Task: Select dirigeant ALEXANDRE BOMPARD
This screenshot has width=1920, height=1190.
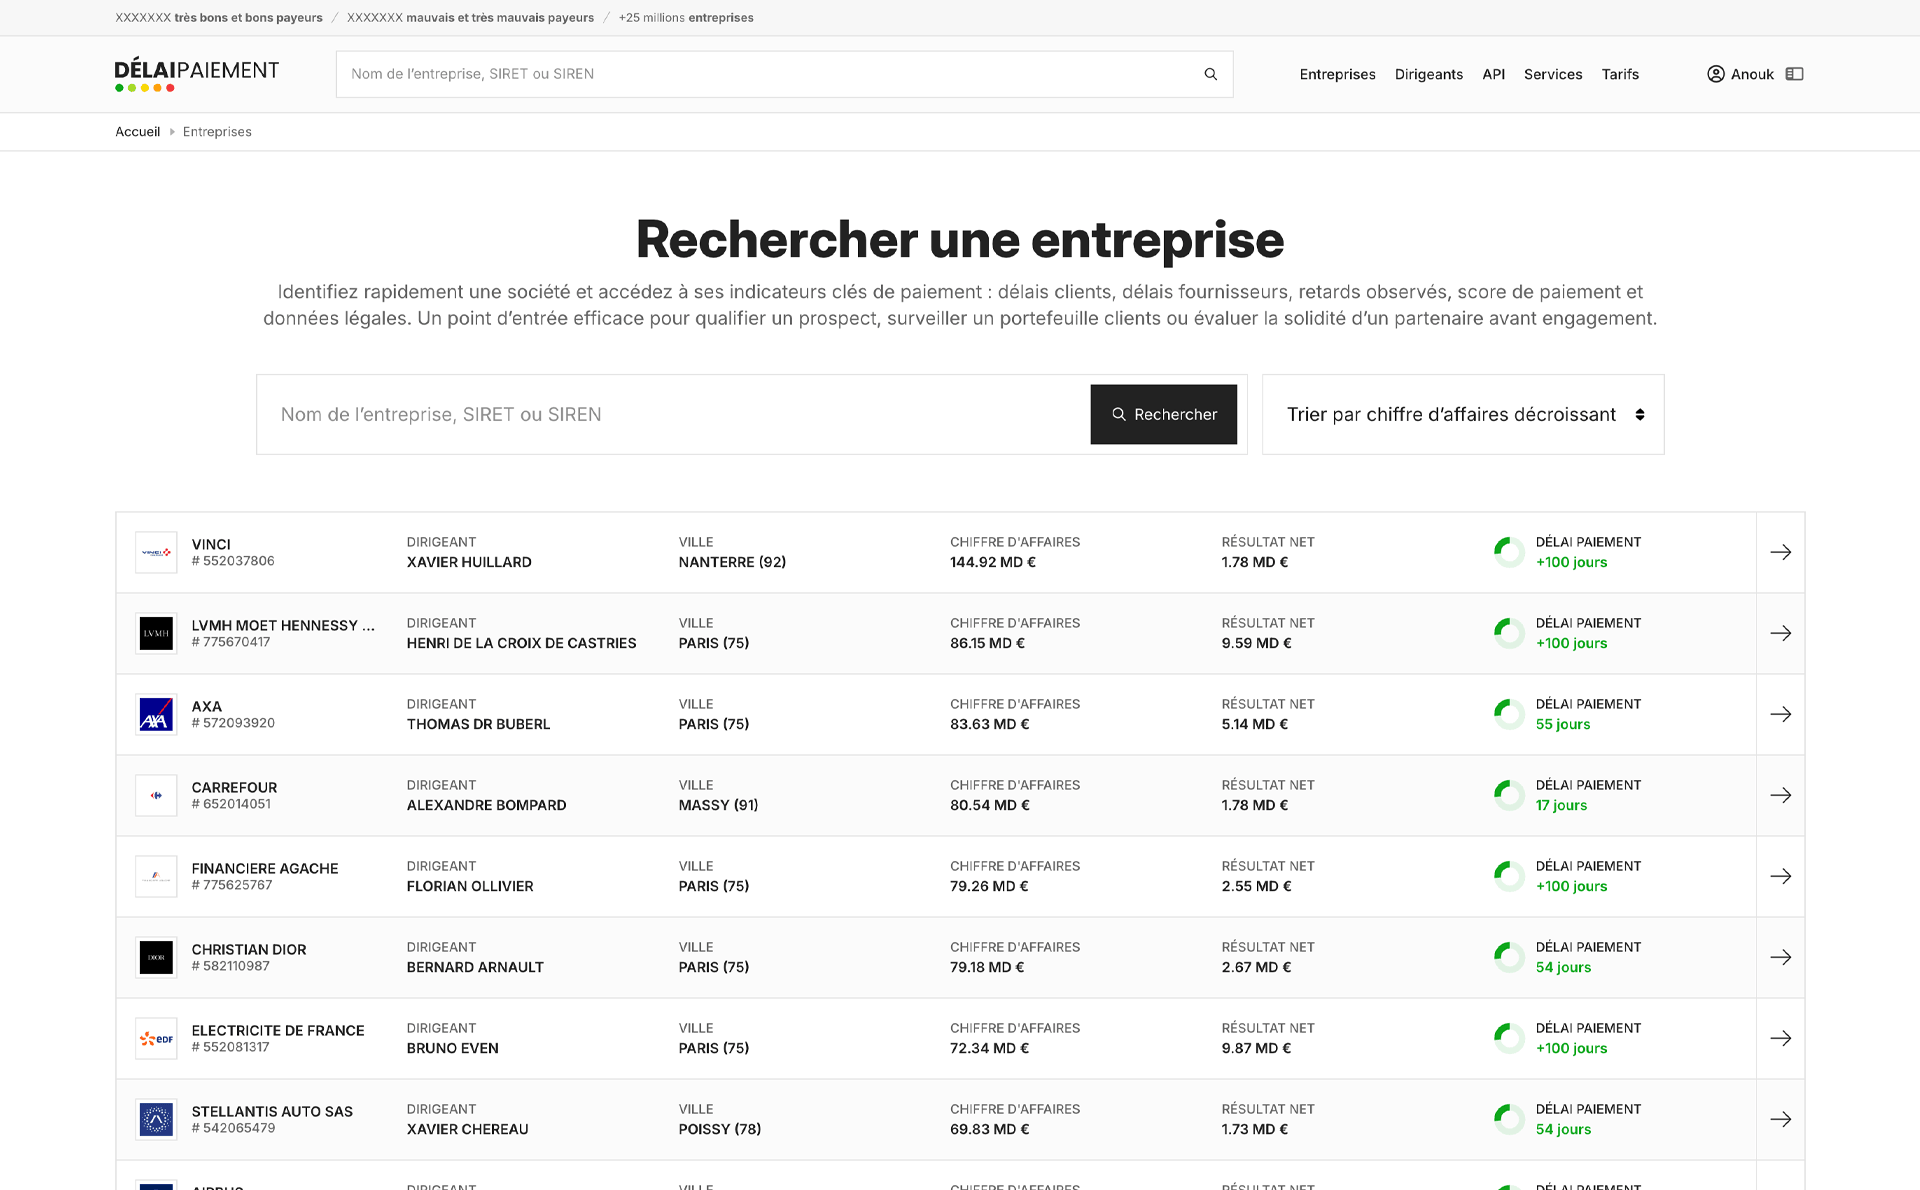Action: pos(486,805)
